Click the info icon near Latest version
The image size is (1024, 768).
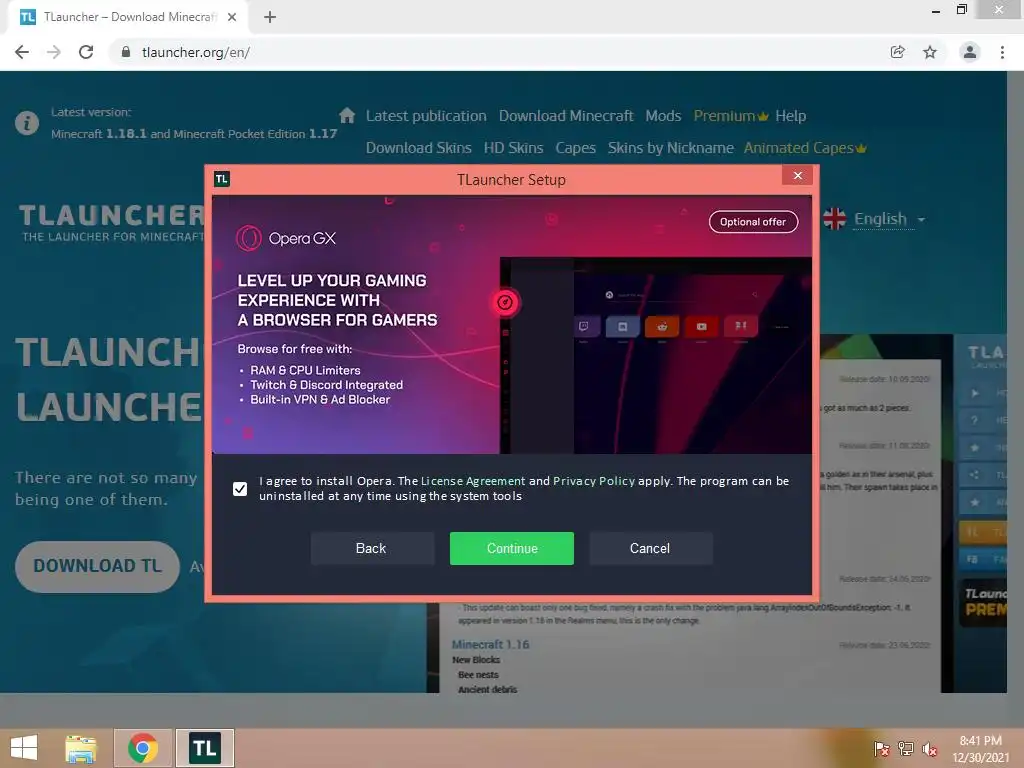coord(27,123)
